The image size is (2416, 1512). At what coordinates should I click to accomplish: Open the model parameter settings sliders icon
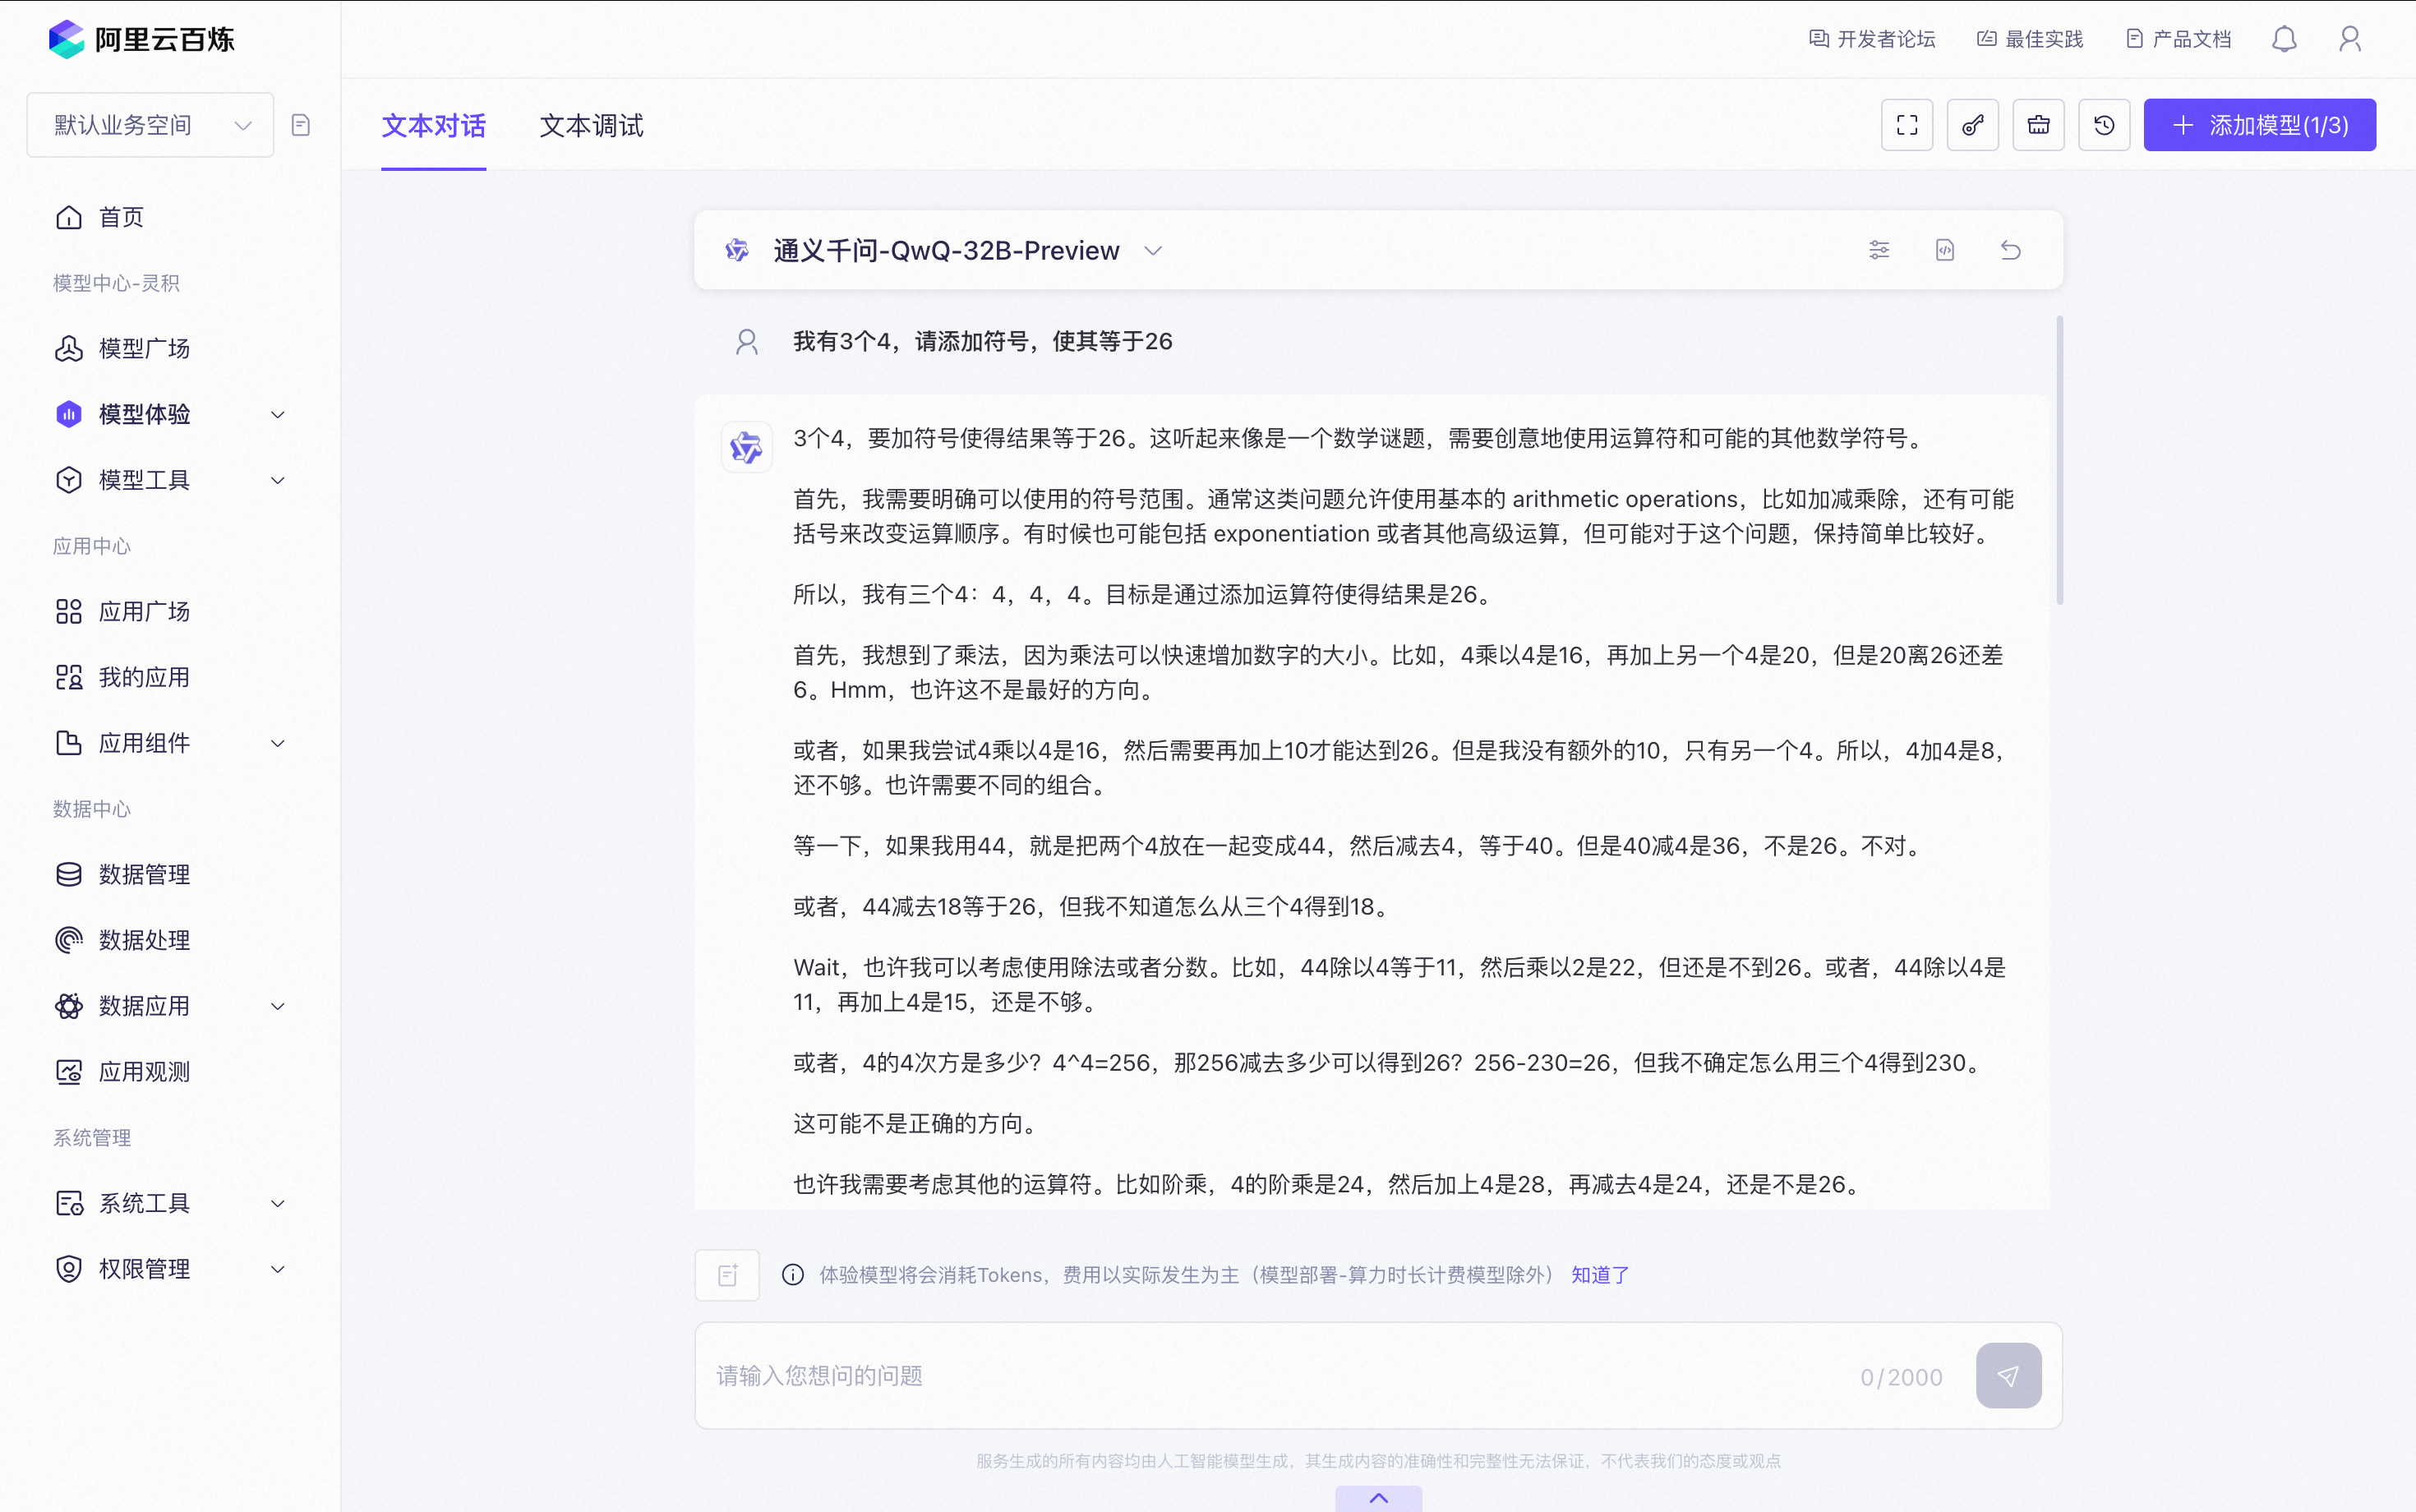[1879, 250]
